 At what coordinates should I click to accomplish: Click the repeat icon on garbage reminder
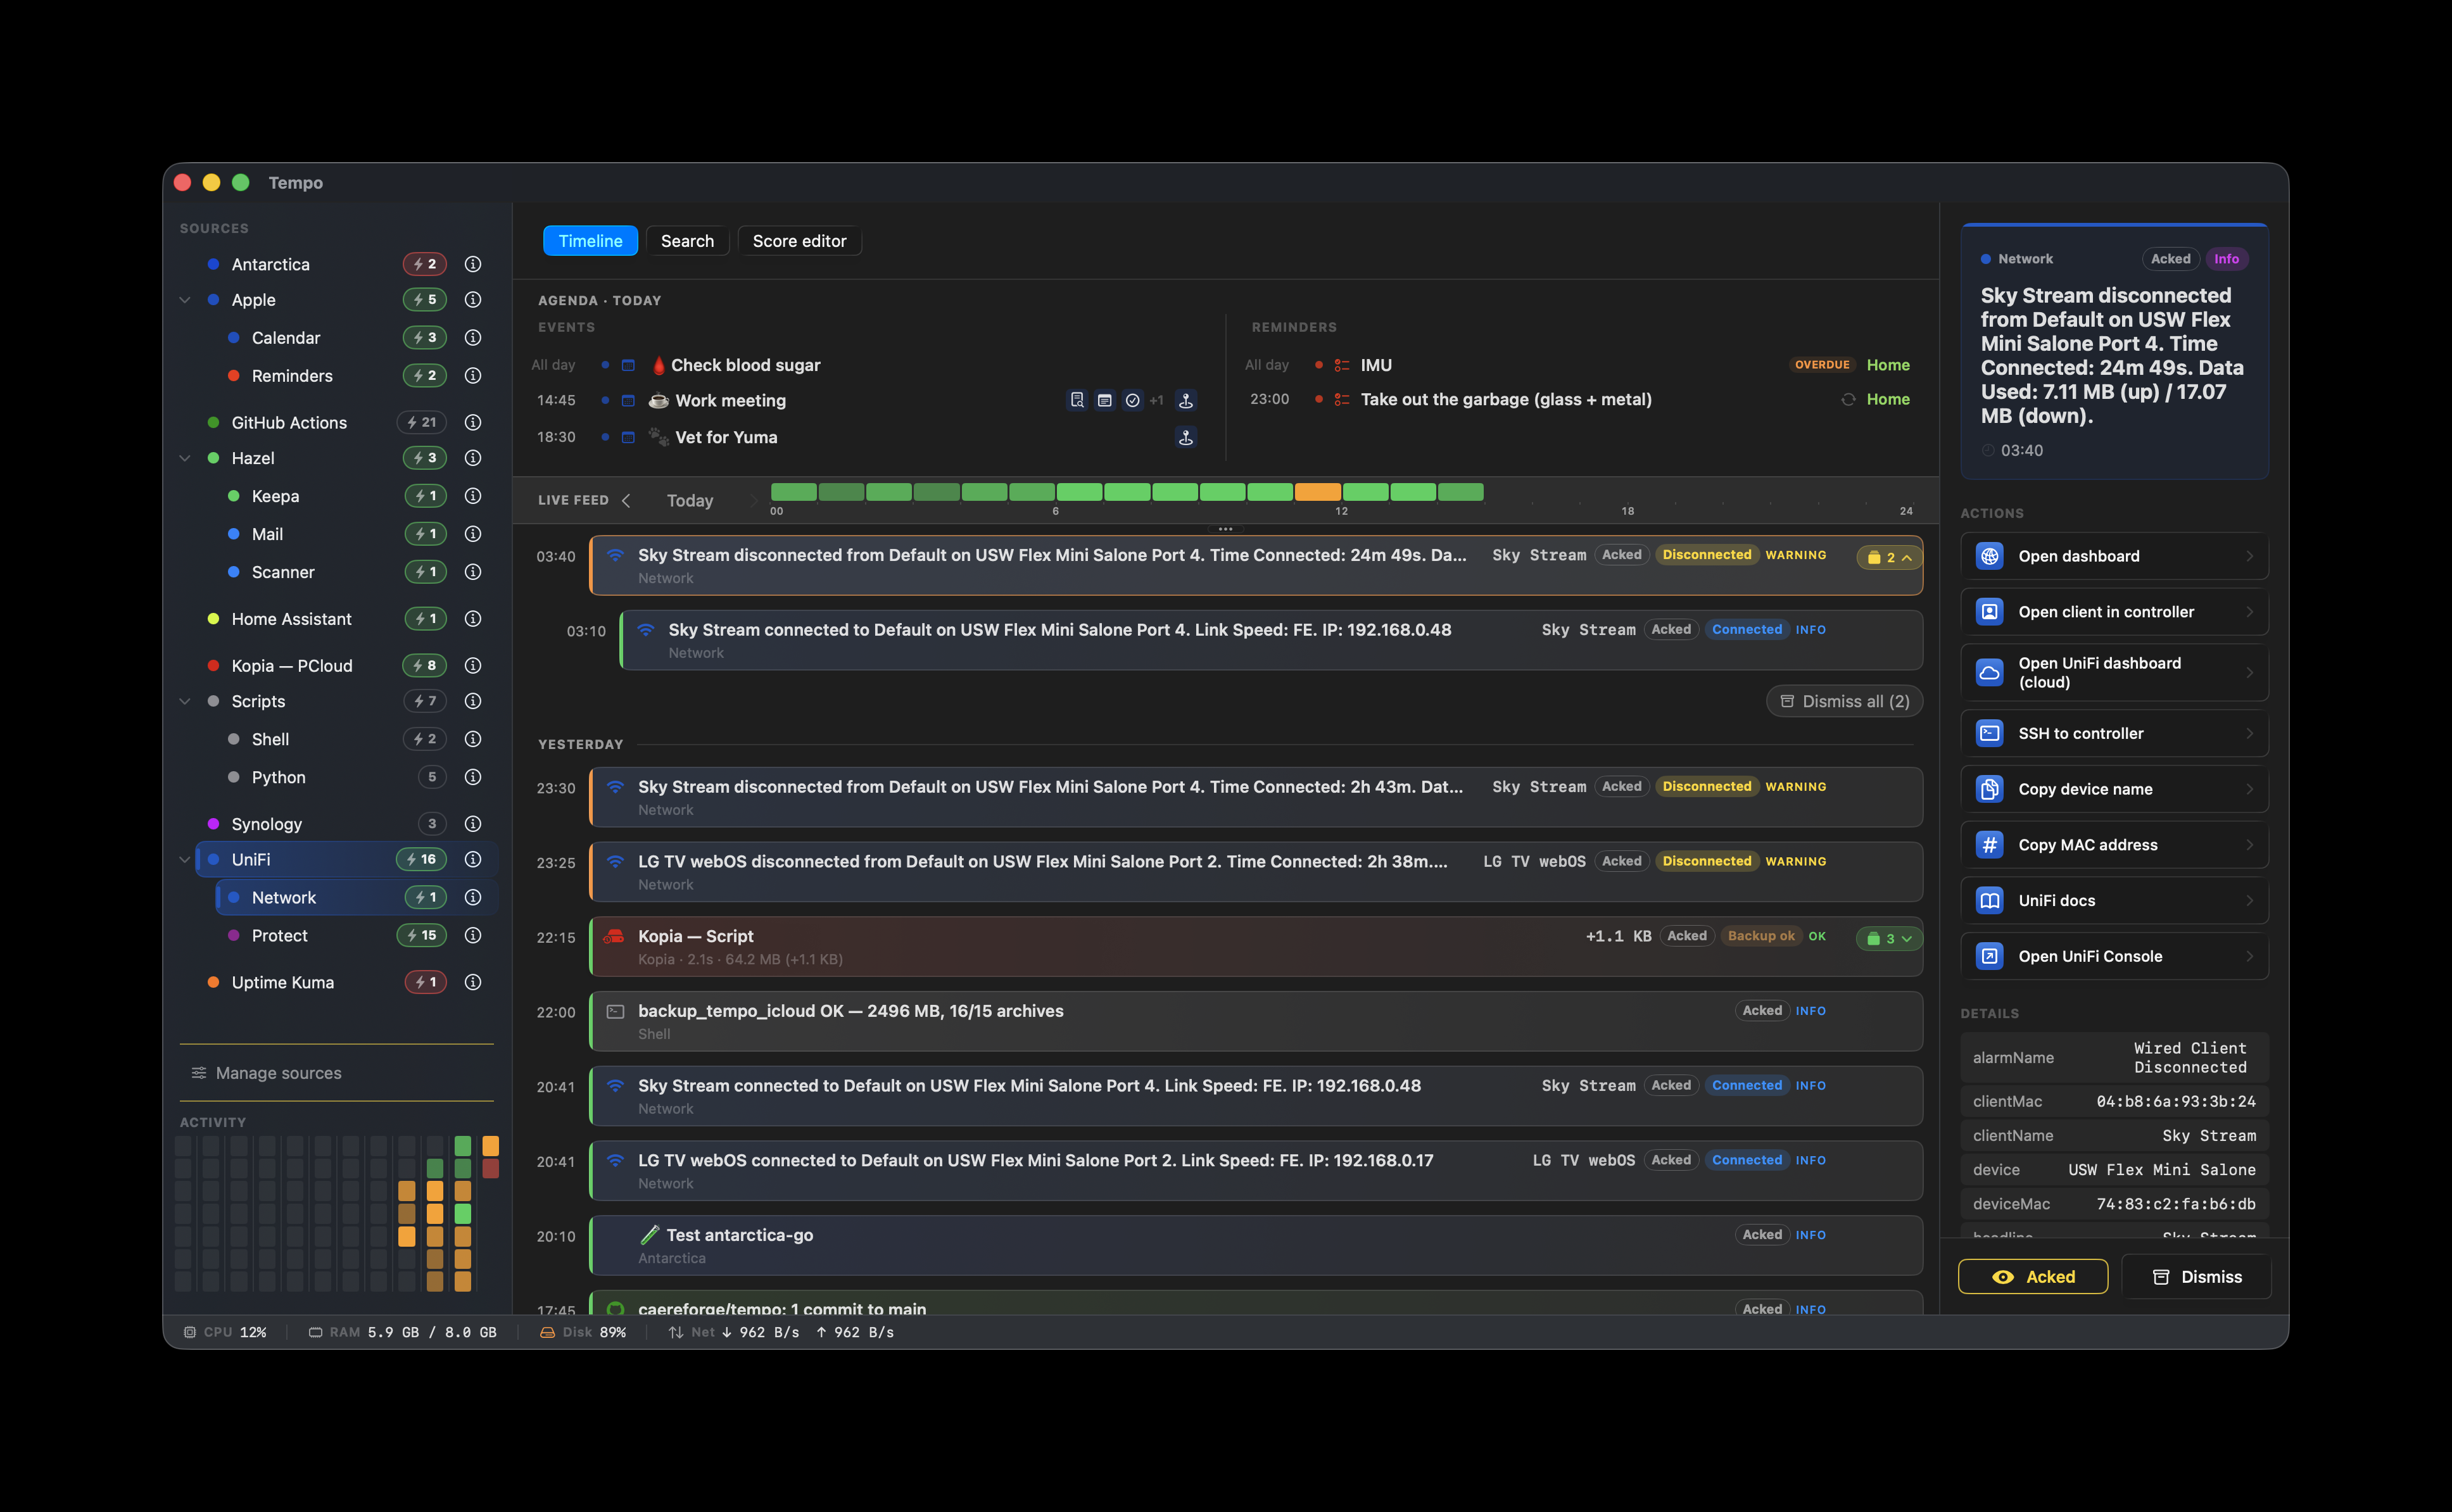1848,399
